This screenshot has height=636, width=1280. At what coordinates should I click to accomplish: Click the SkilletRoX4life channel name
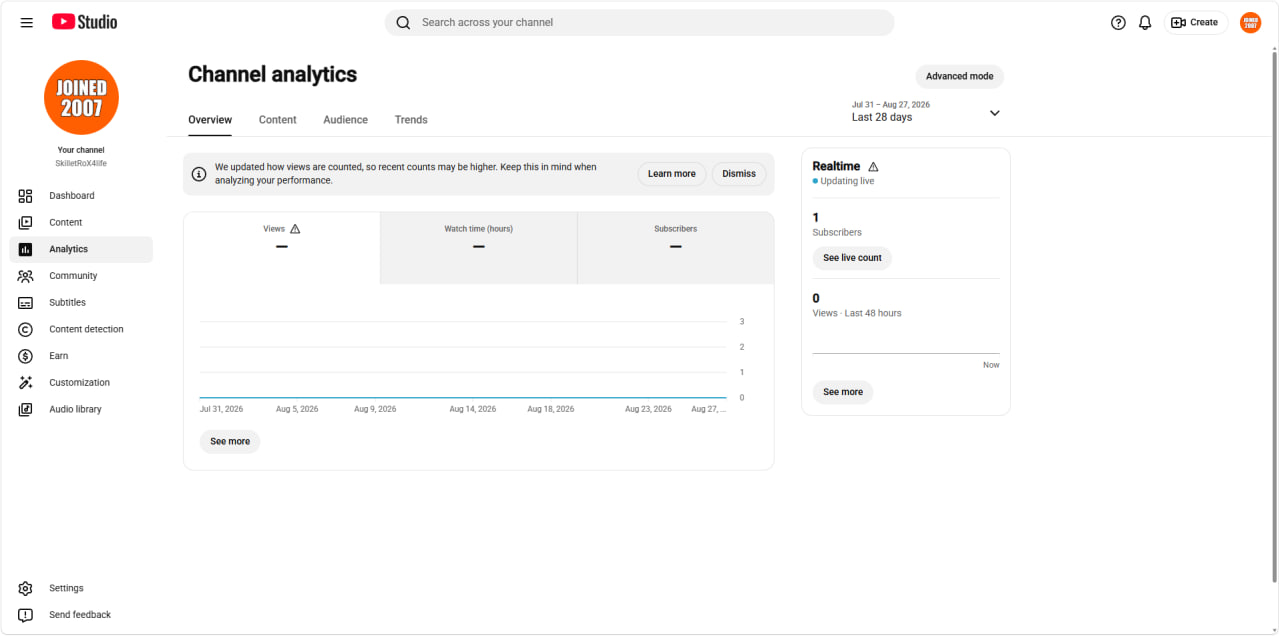[x=81, y=163]
